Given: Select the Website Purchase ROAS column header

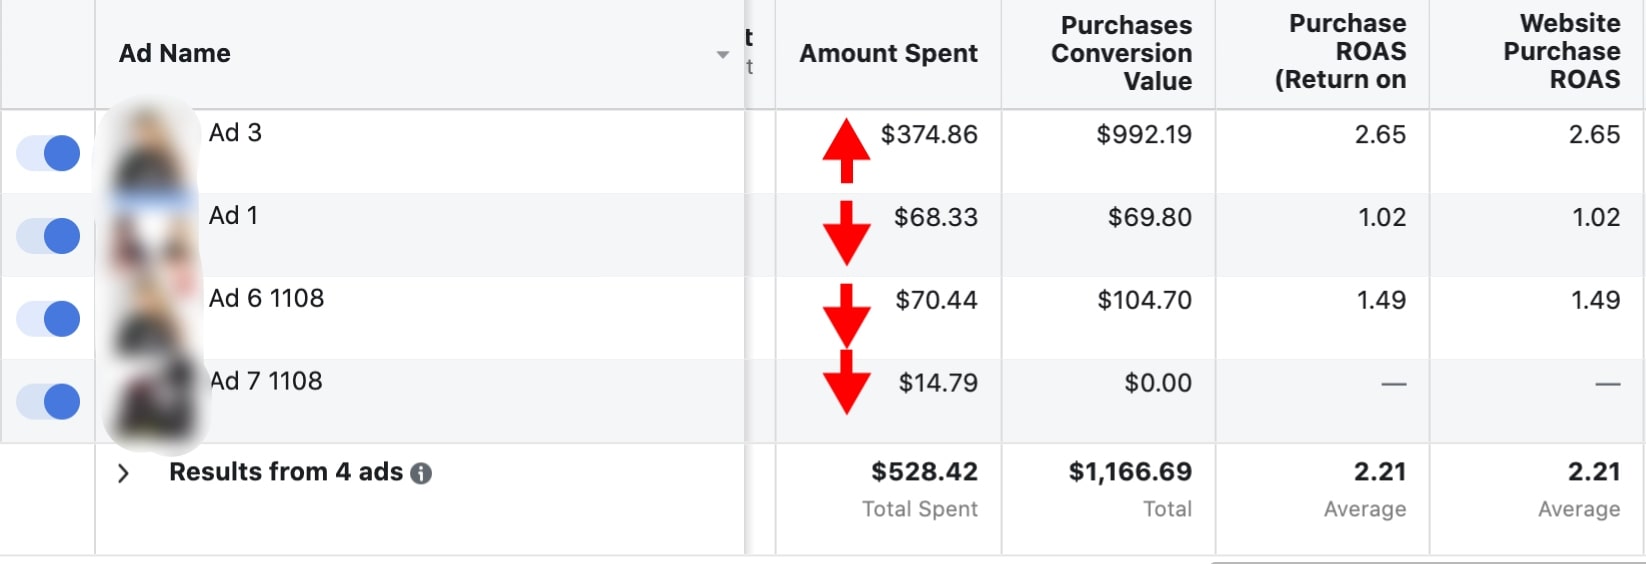Looking at the screenshot, I should coord(1561,52).
